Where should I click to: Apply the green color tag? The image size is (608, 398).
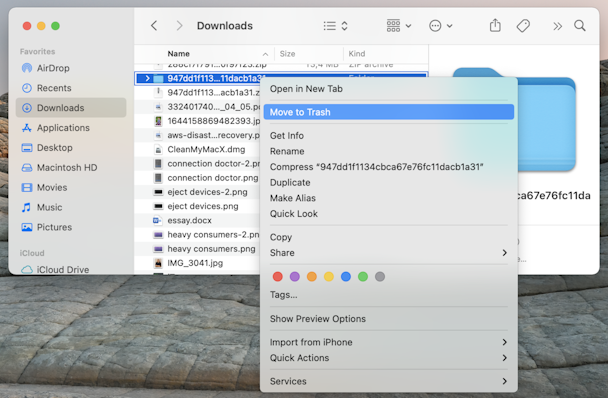click(363, 277)
